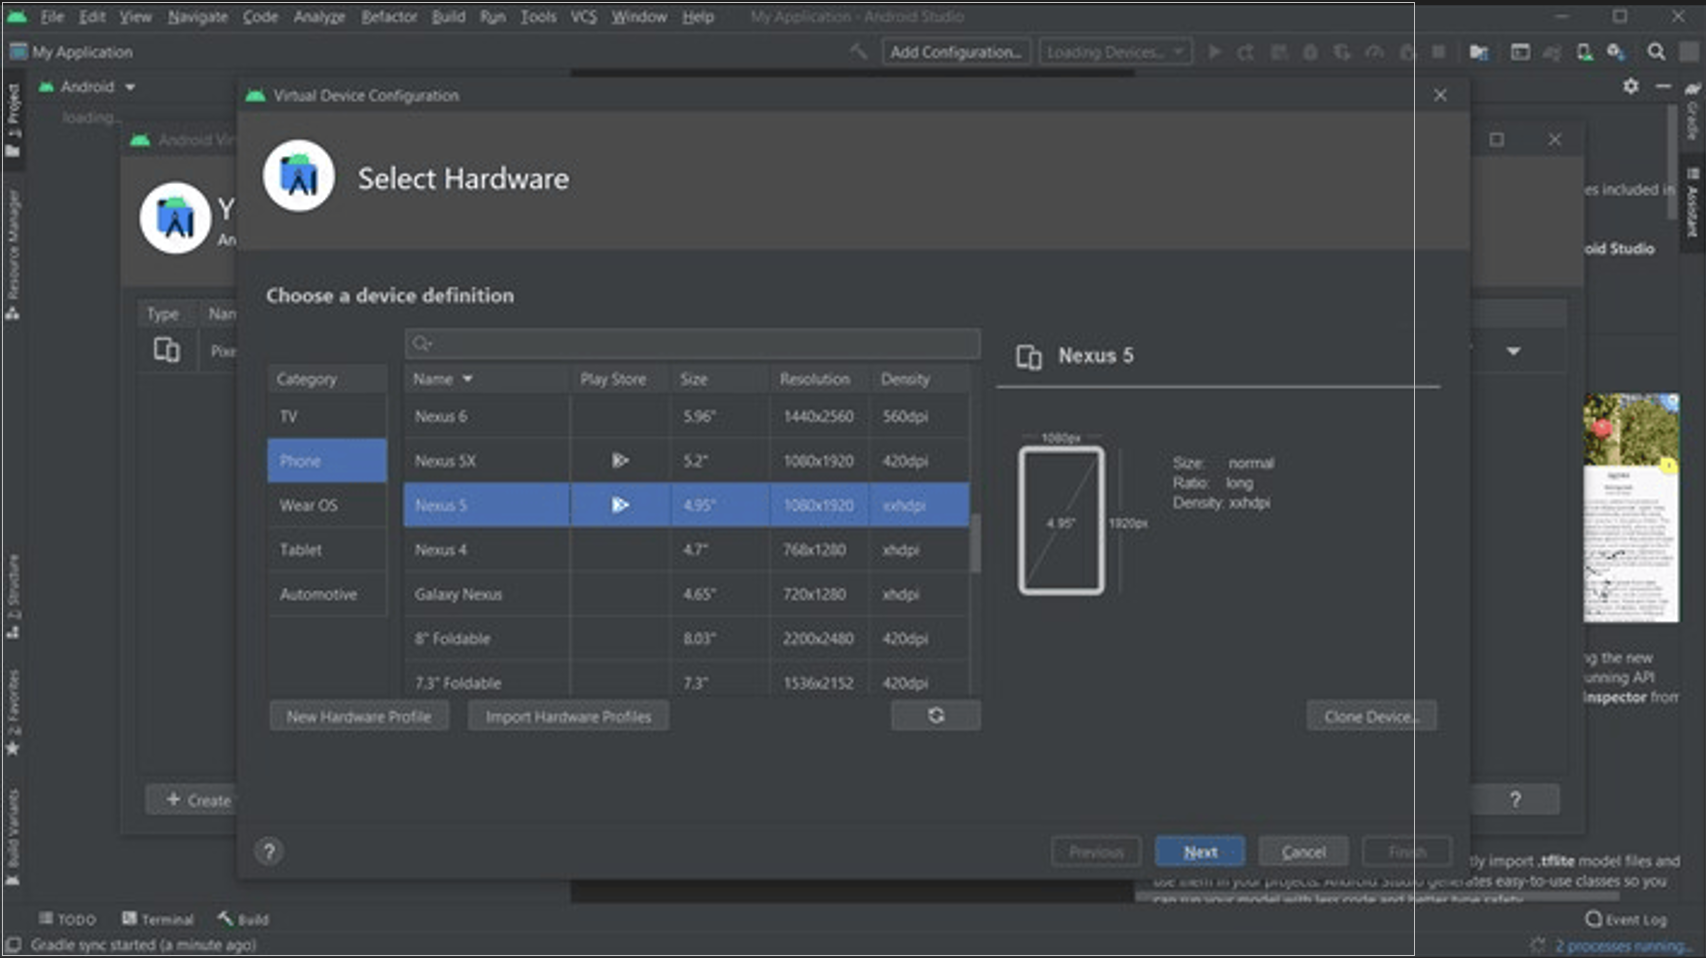The image size is (1706, 958).
Task: Open the Loading Devices dropdown
Action: point(1114,52)
